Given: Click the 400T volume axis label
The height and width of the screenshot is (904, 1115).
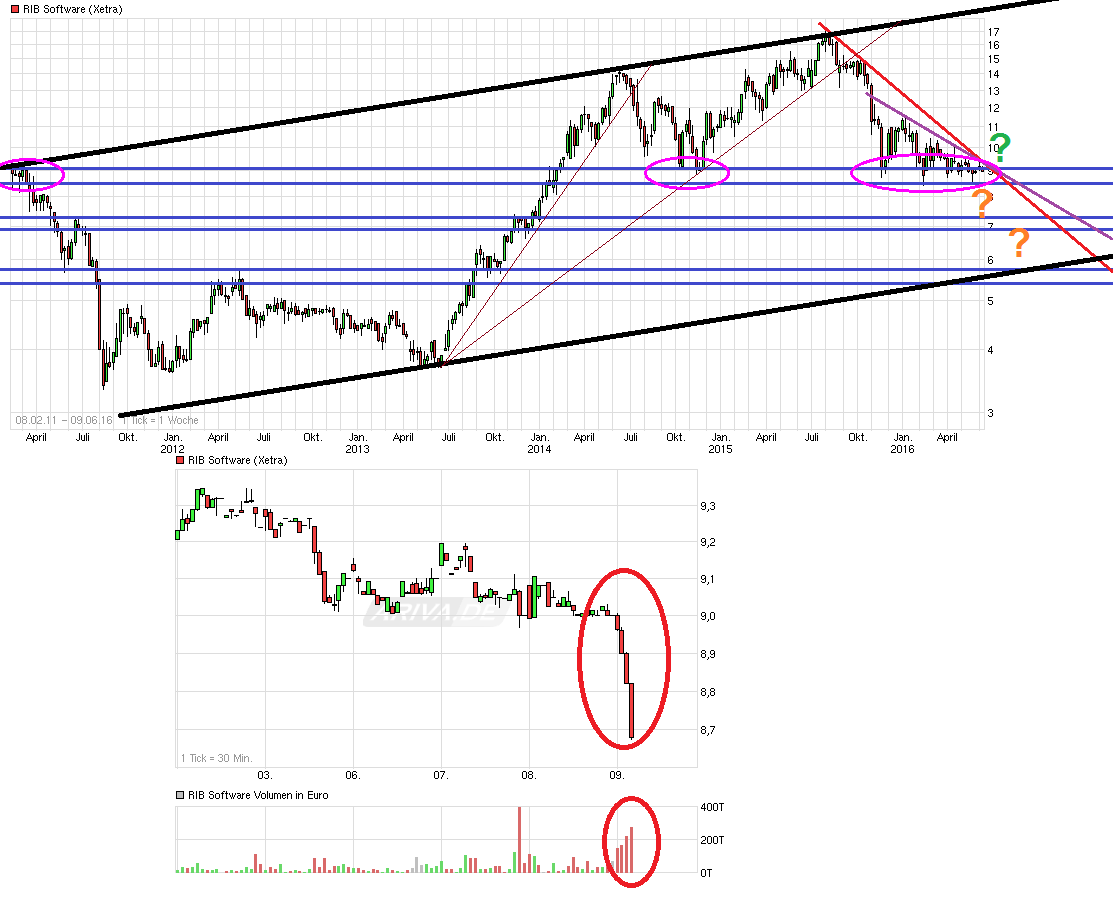Looking at the screenshot, I should click(x=712, y=807).
